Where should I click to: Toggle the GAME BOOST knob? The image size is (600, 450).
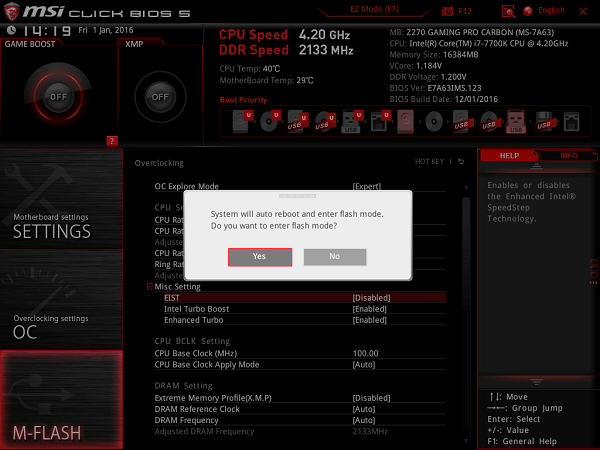click(58, 97)
